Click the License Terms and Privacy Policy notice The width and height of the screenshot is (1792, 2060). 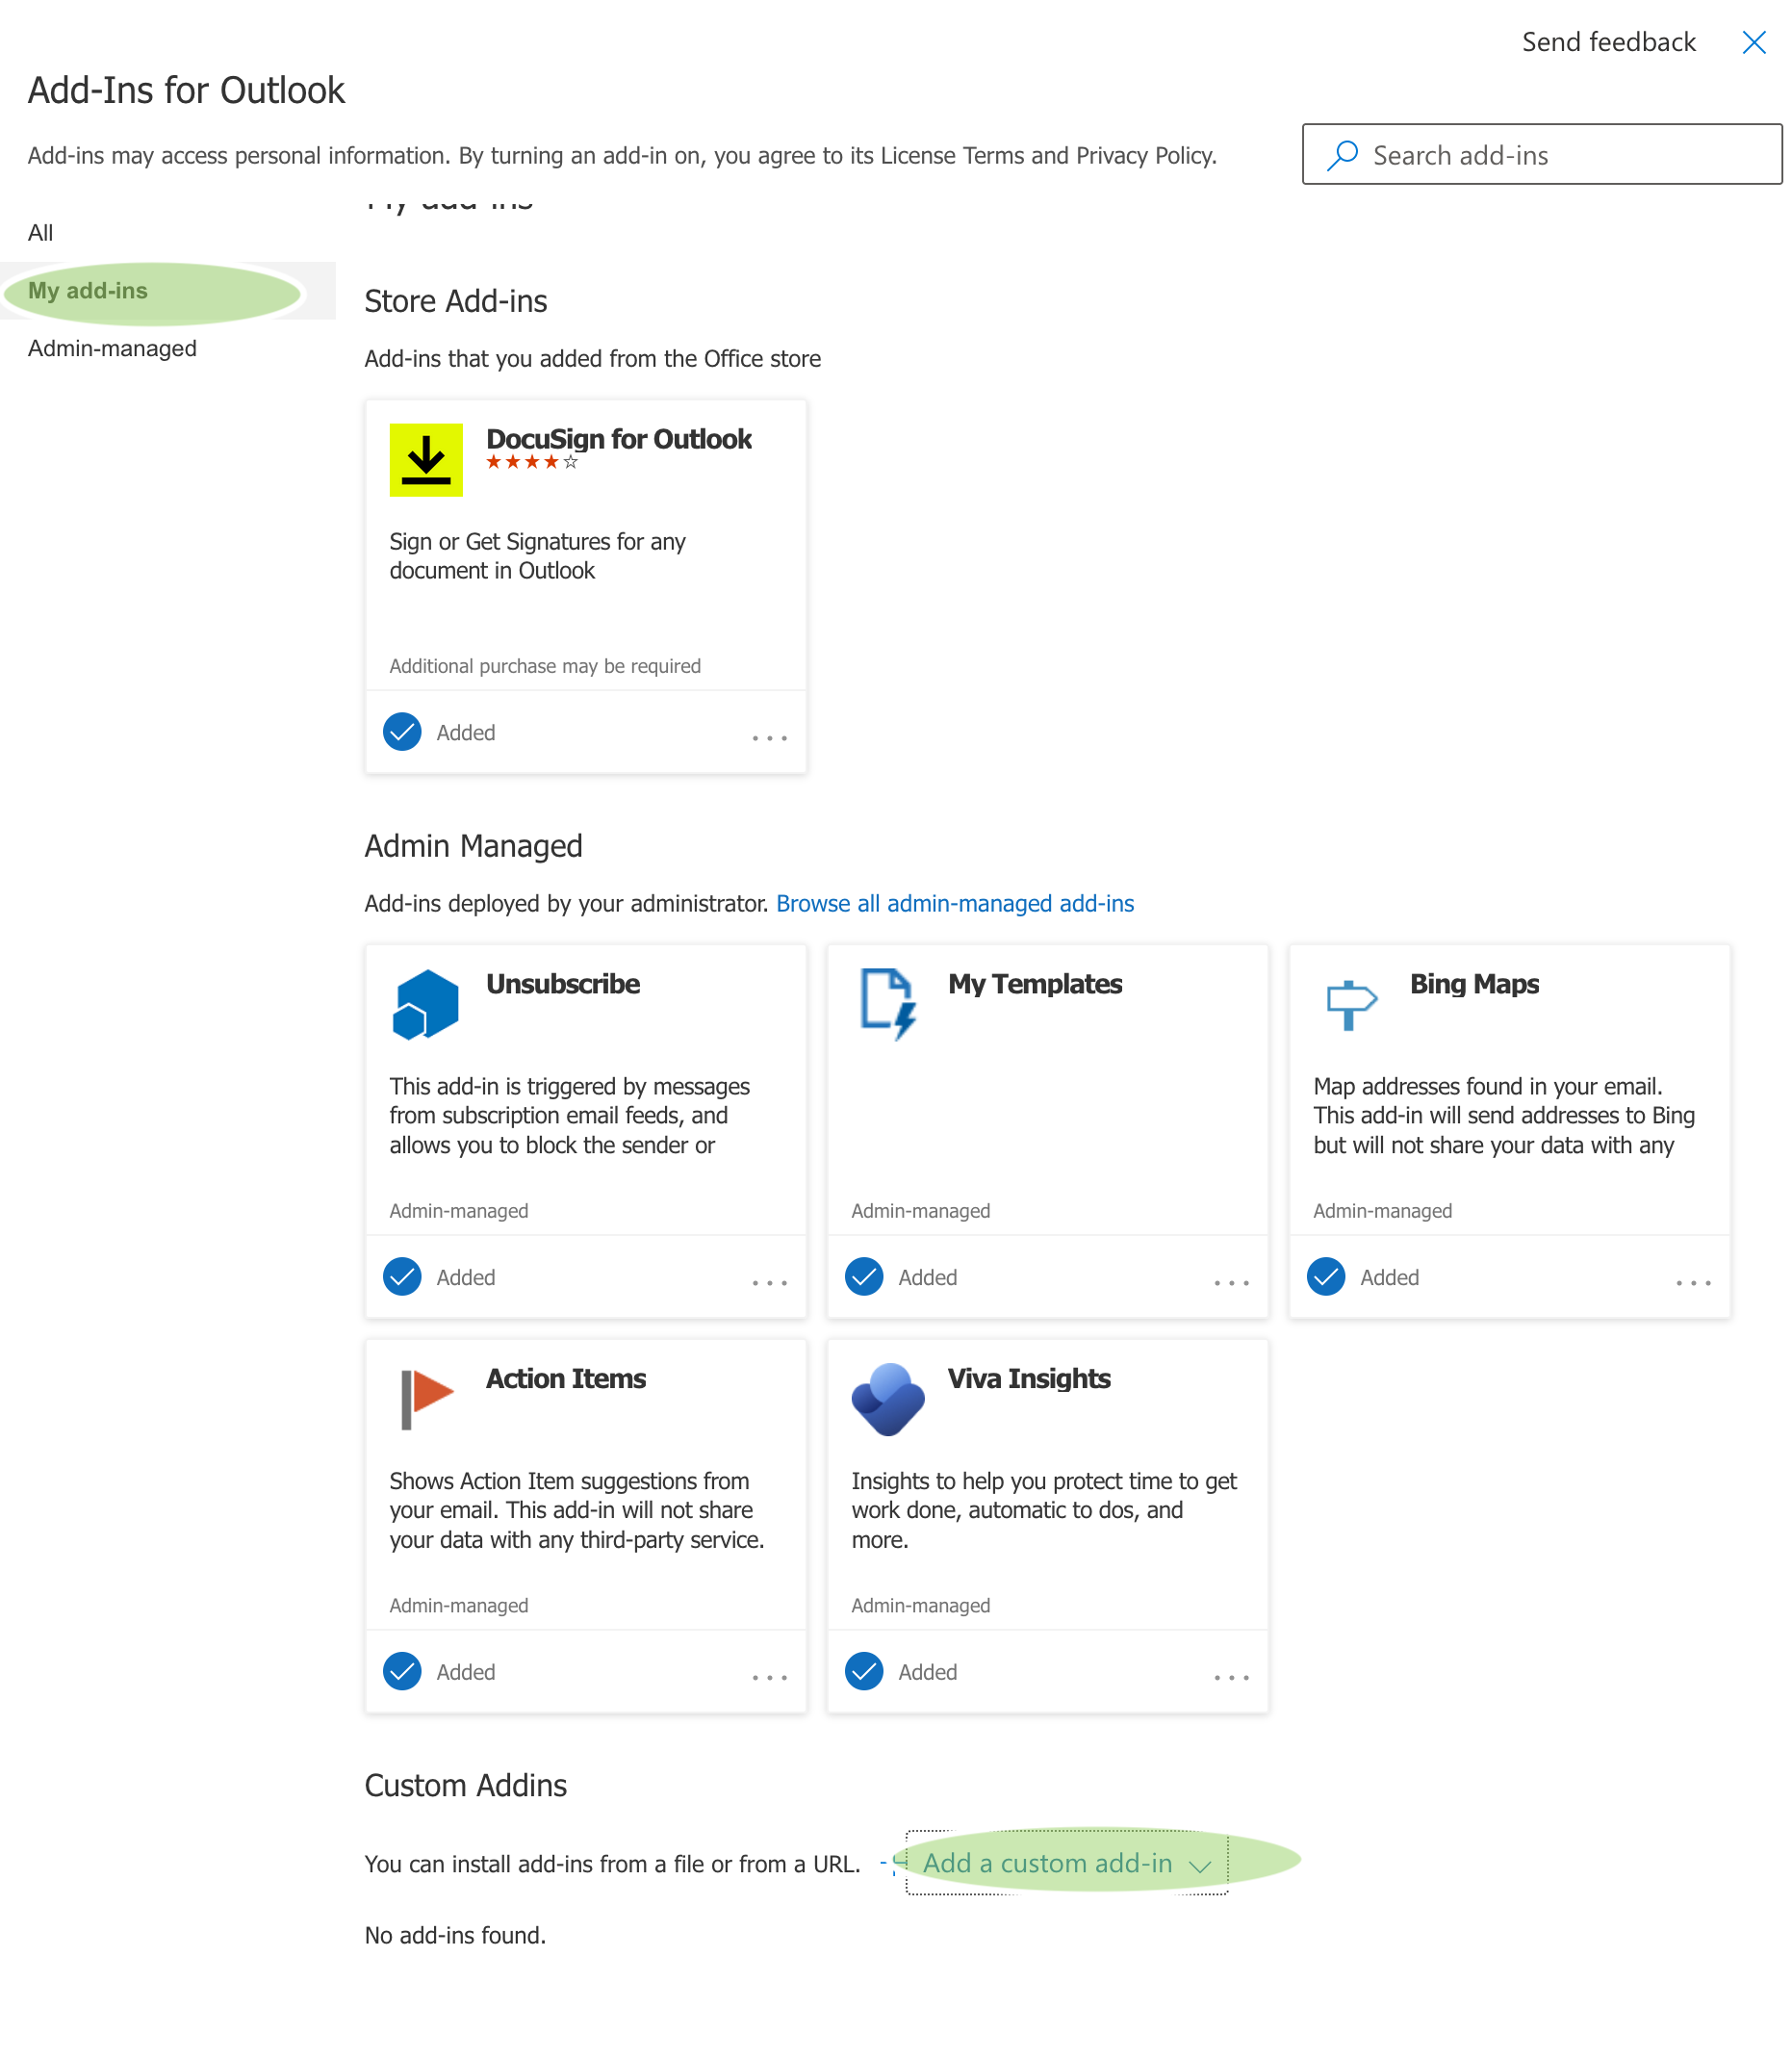point(622,155)
